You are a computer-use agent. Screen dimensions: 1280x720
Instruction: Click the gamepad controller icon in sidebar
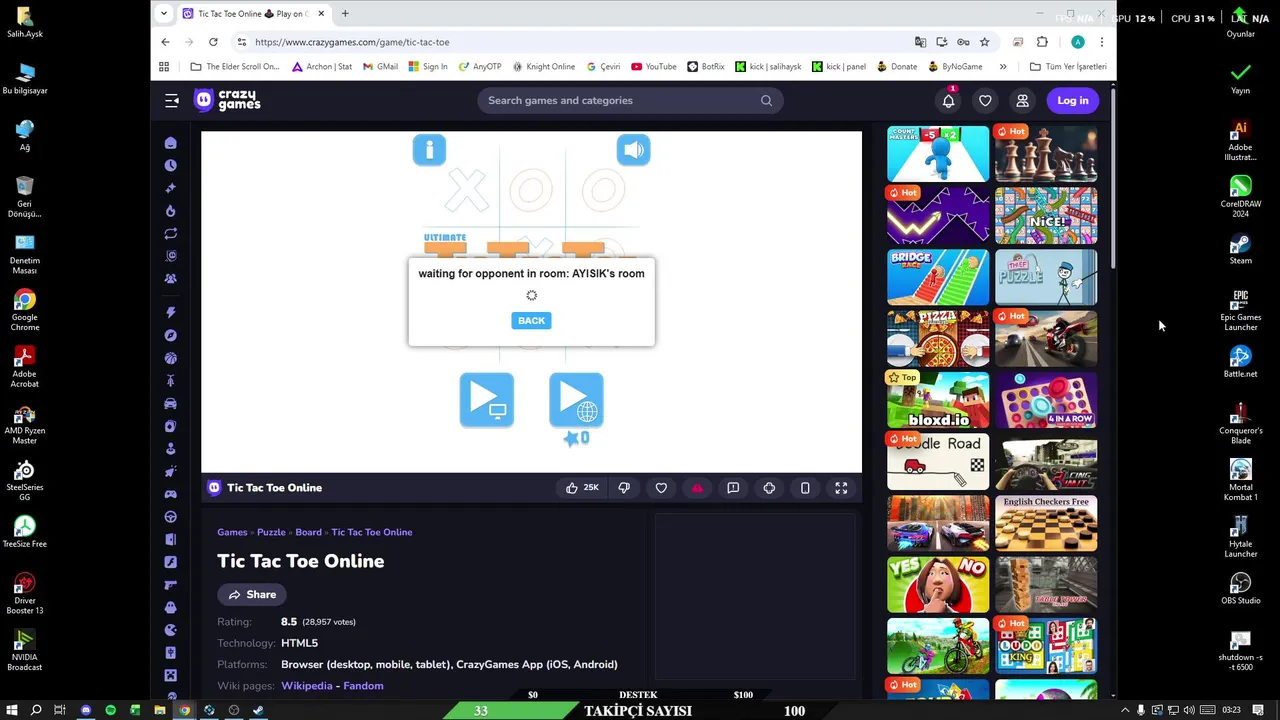coord(171,494)
